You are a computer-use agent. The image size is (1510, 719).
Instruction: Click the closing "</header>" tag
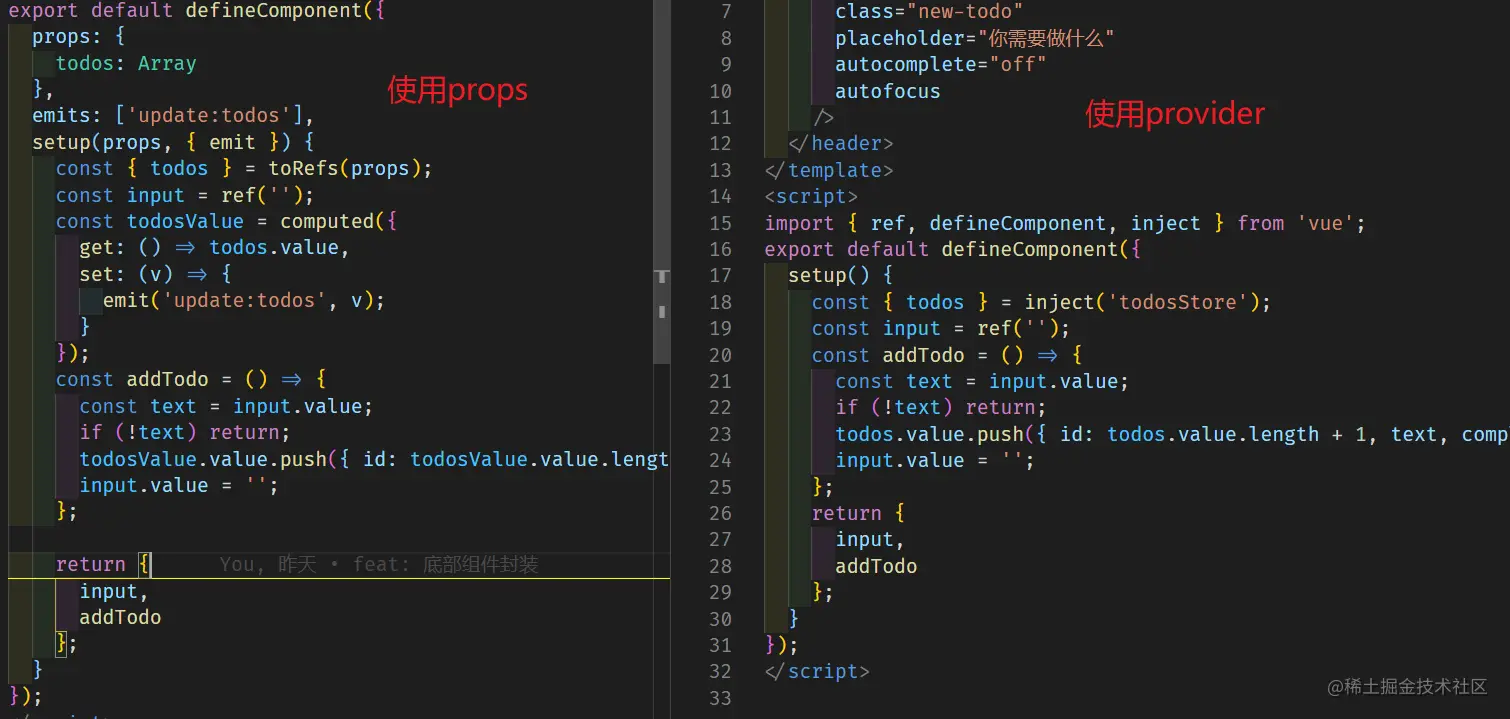[841, 143]
